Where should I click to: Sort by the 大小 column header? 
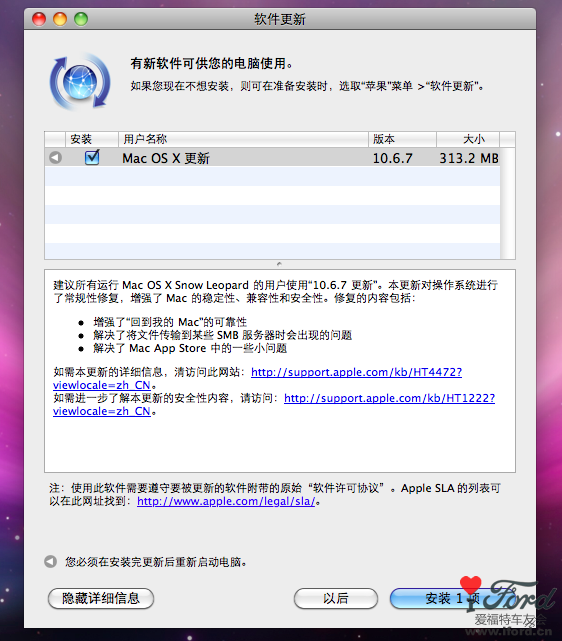coord(468,139)
